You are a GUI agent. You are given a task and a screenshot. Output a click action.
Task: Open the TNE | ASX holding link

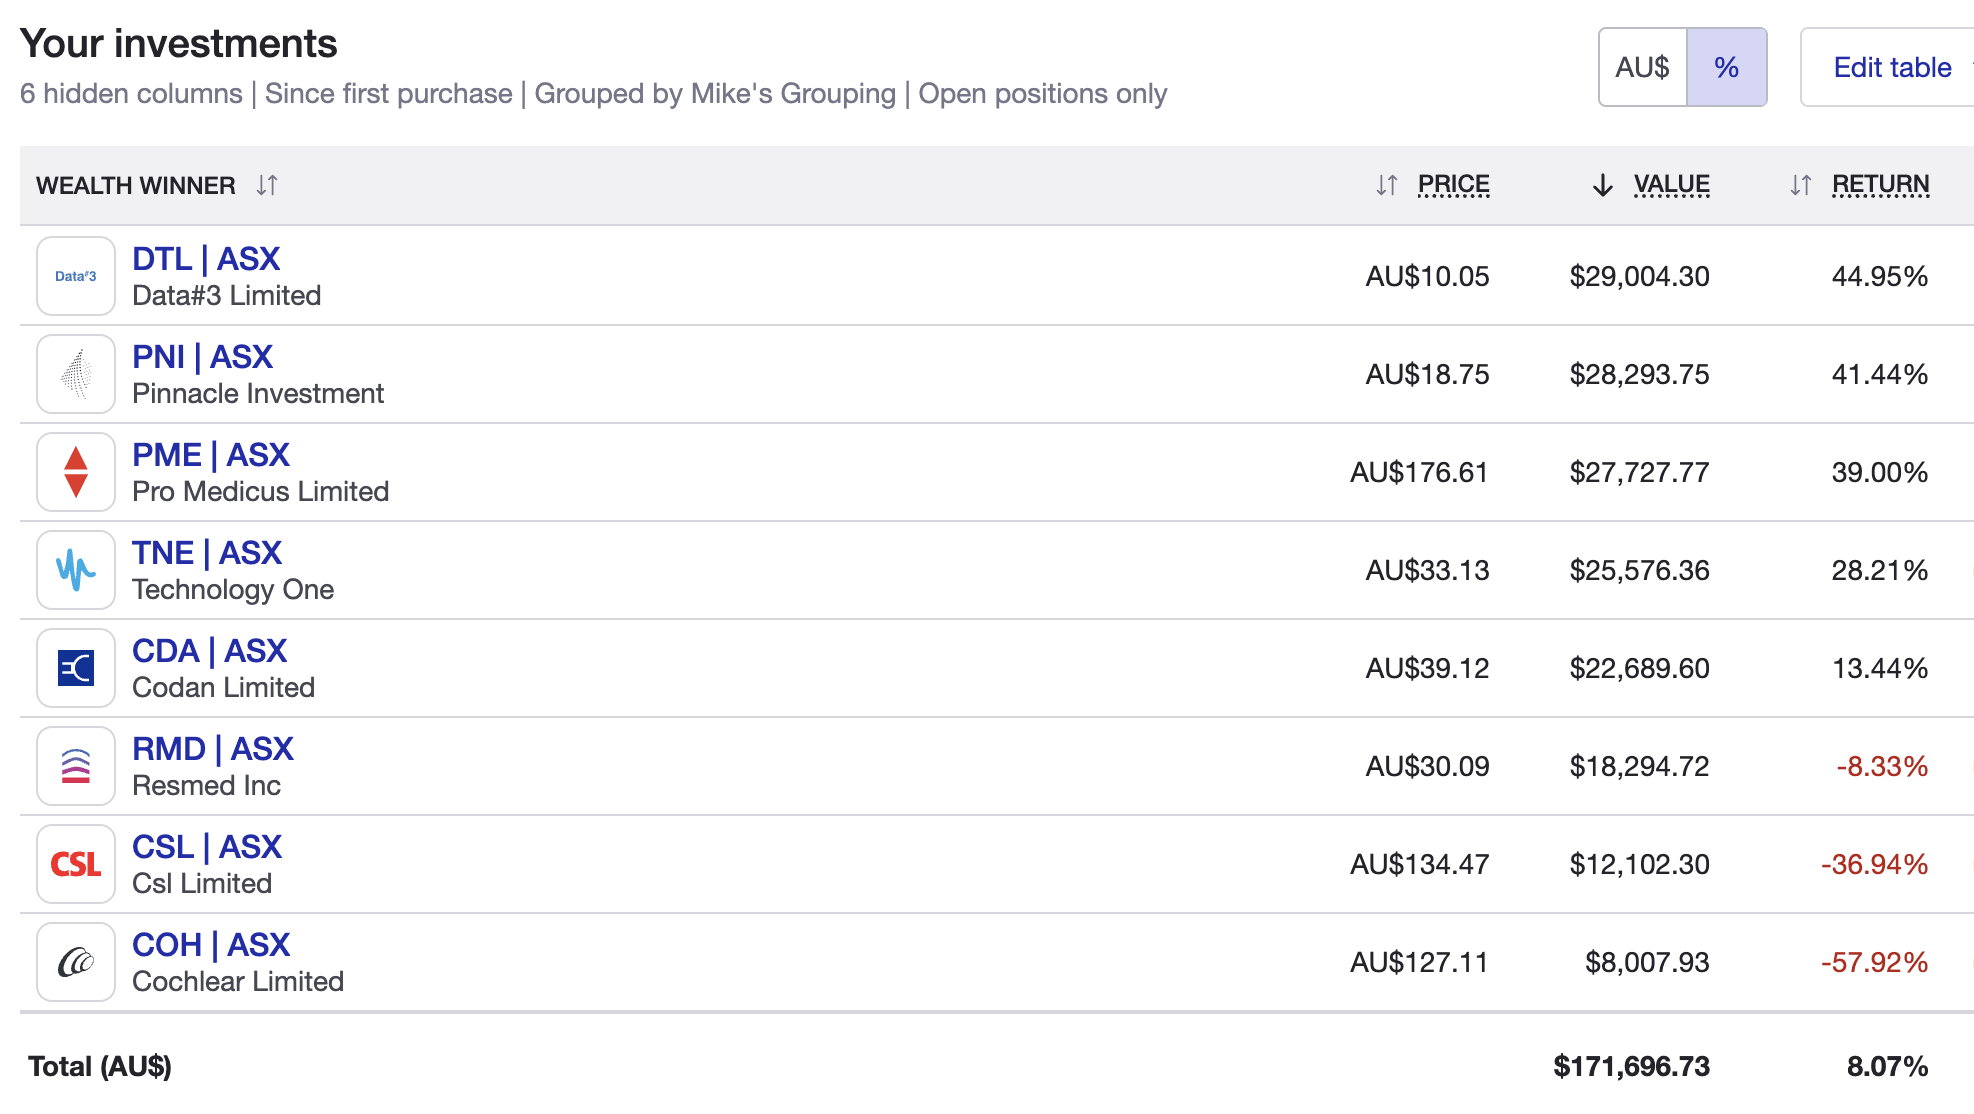pos(207,553)
